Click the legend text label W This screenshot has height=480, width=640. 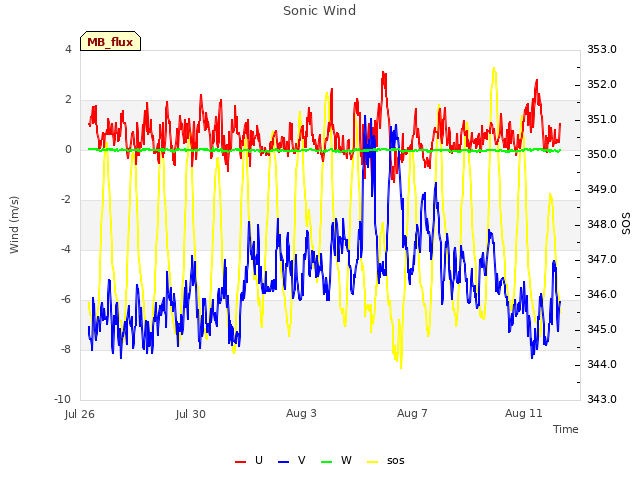pyautogui.click(x=346, y=460)
